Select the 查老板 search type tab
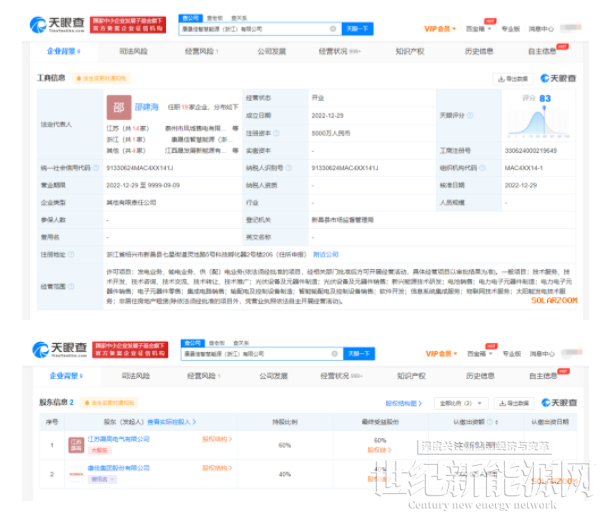This screenshot has width=602, height=515. pyautogui.click(x=216, y=18)
